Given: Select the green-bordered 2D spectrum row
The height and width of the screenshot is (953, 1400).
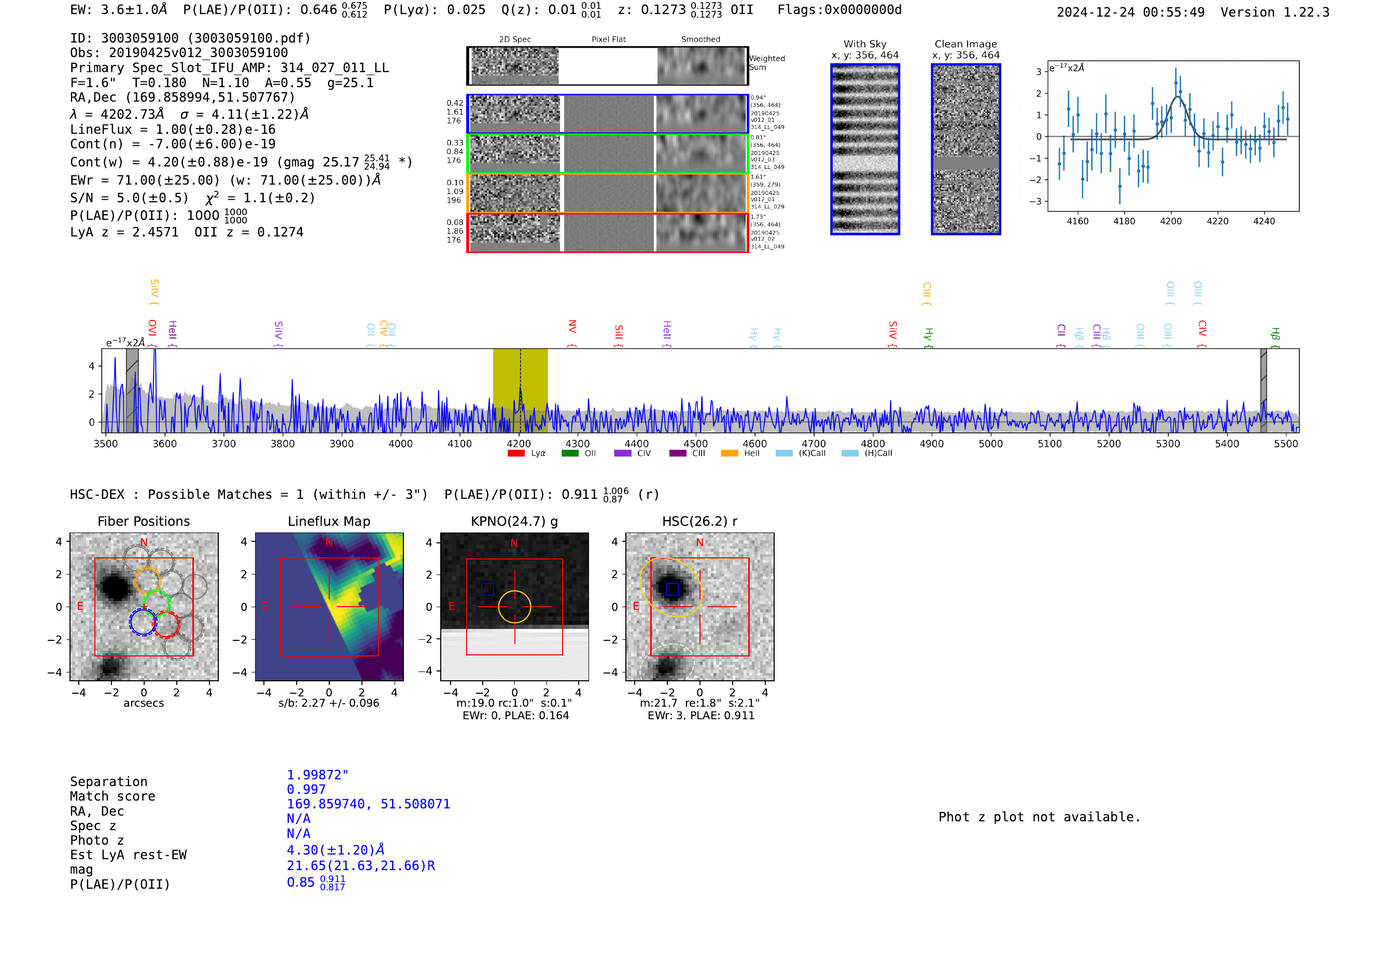Looking at the screenshot, I should 607,154.
